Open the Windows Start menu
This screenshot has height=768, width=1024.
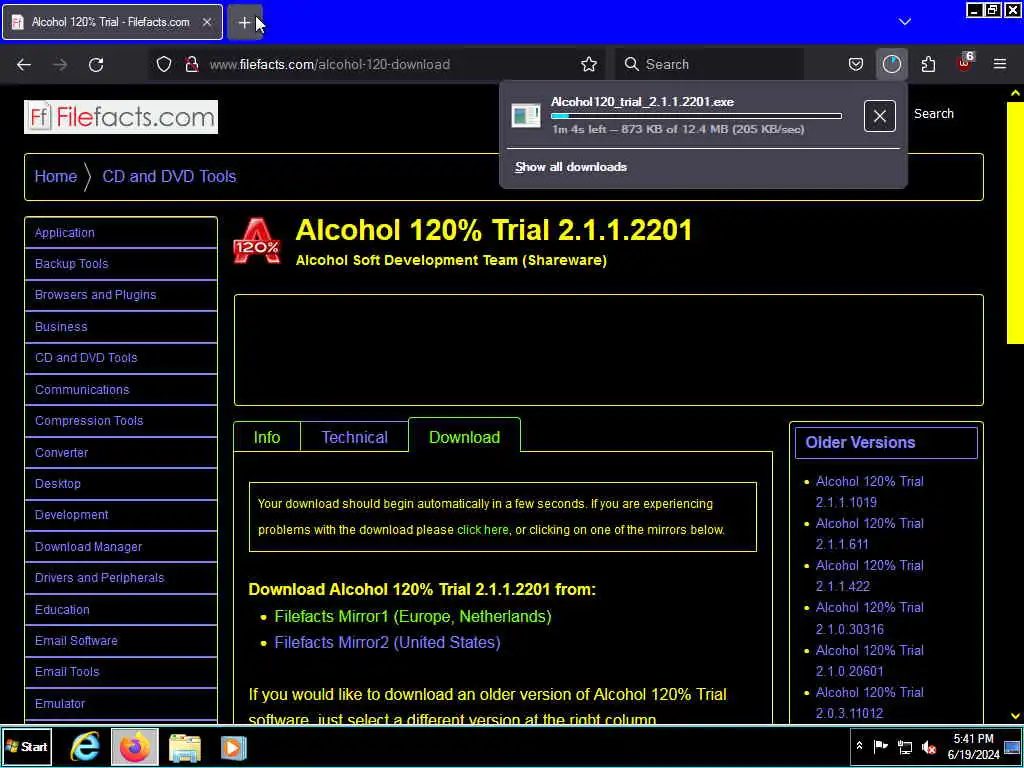click(x=27, y=746)
